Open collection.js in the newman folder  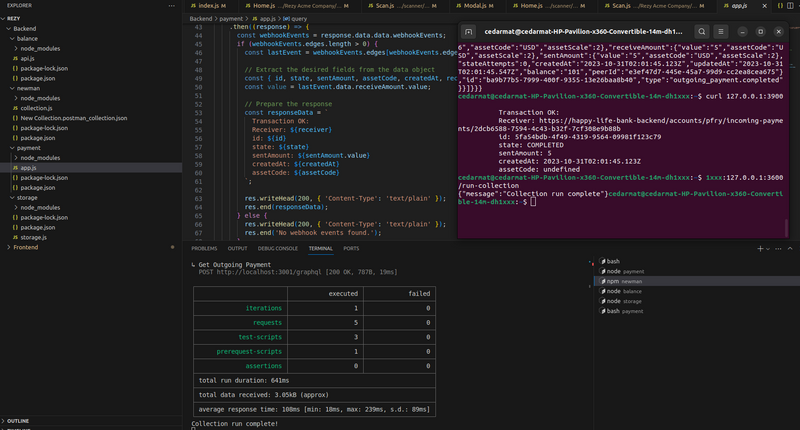pos(91,108)
